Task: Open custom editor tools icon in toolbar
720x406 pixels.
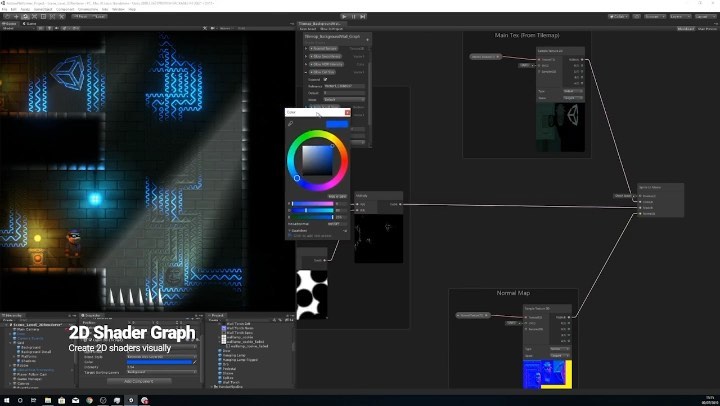Action: [x=61, y=17]
